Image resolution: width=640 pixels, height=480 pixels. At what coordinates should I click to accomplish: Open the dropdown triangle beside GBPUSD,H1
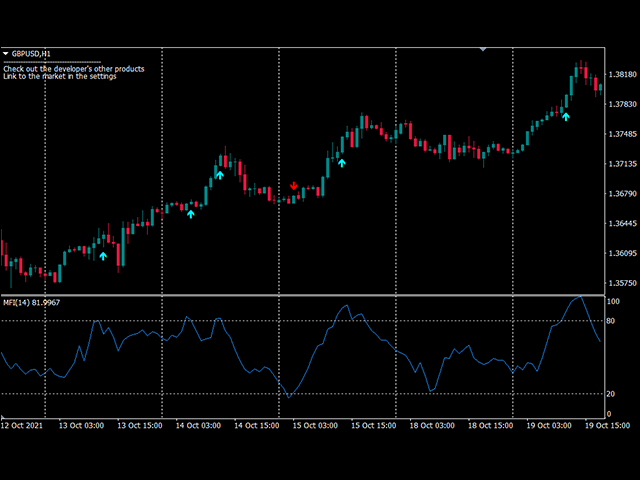(5, 53)
